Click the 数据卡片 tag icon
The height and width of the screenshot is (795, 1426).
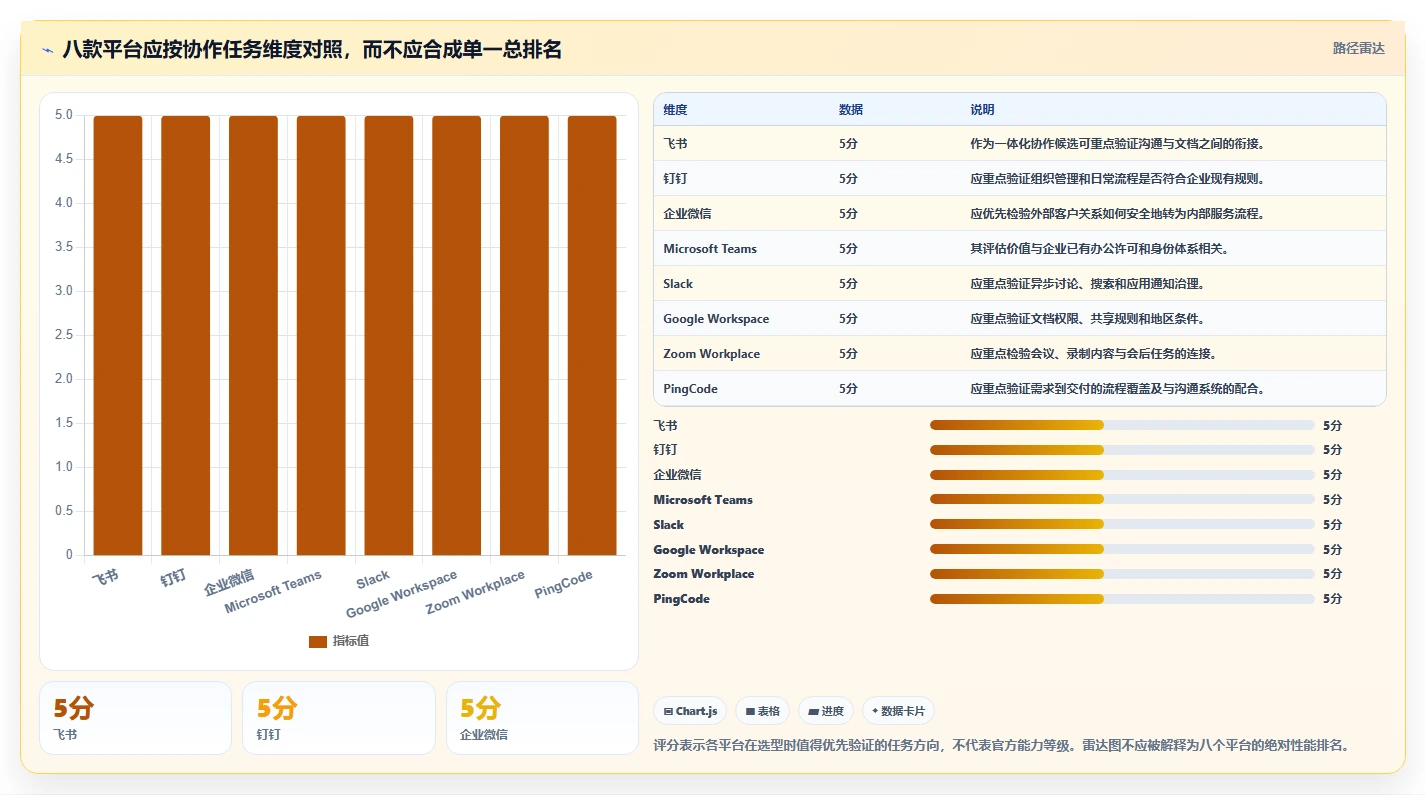tap(875, 711)
